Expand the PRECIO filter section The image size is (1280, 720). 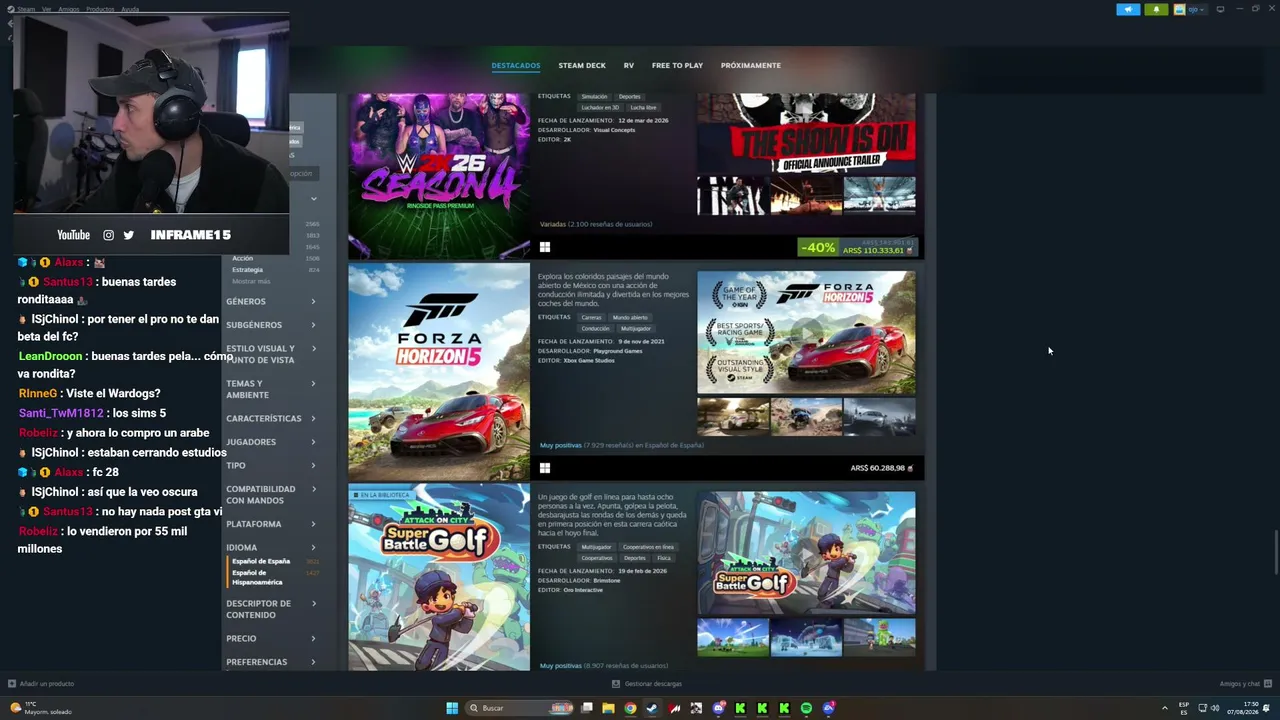[x=270, y=638]
